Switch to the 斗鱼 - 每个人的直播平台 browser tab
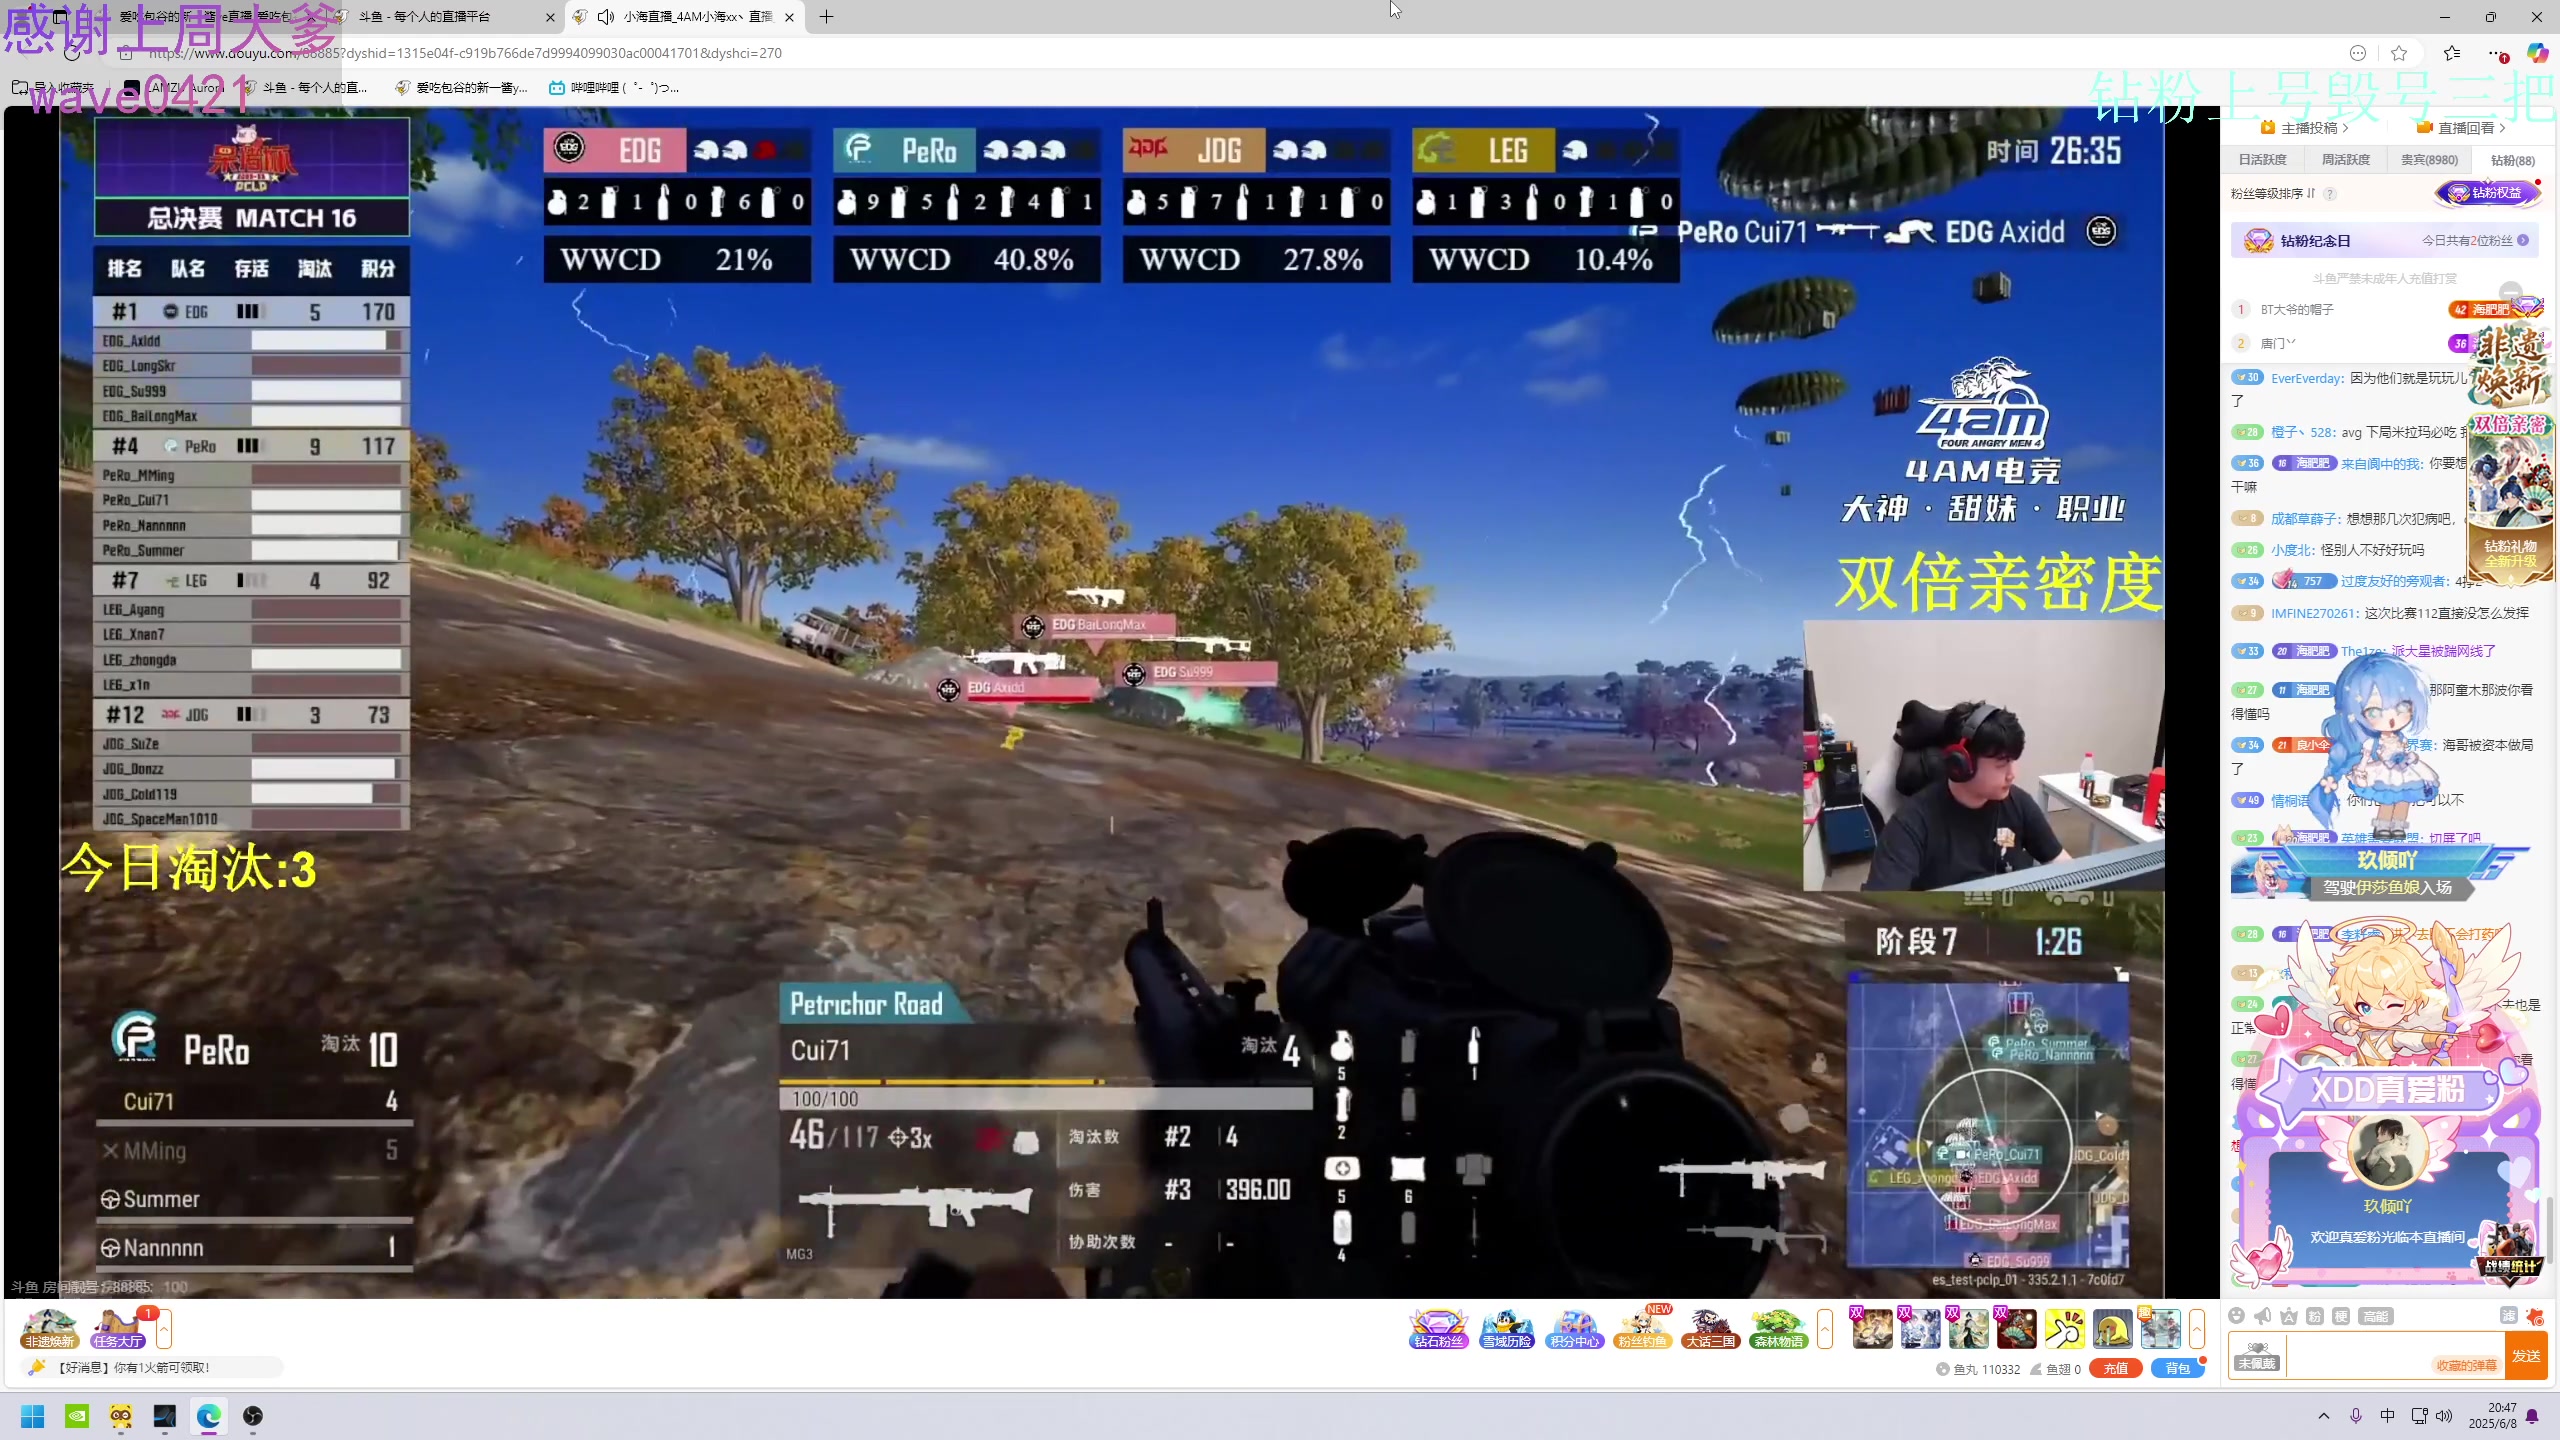Screen dimensions: 2560x1440 [445, 17]
